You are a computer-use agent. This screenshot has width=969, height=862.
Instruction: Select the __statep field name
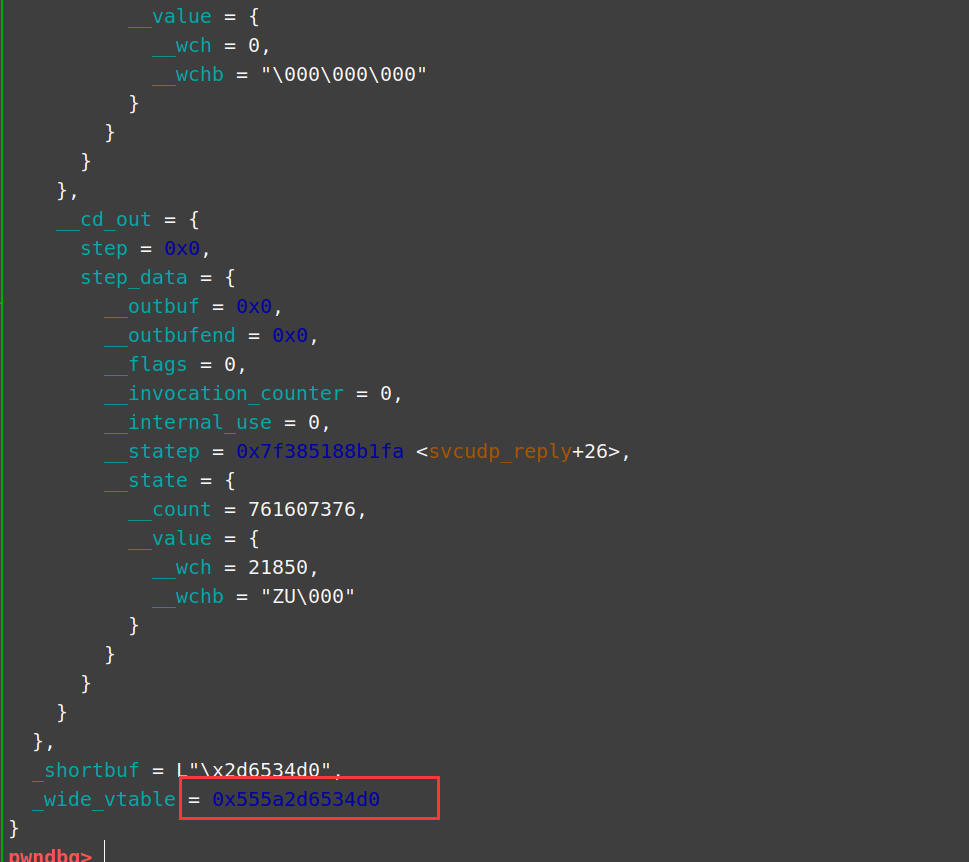151,452
